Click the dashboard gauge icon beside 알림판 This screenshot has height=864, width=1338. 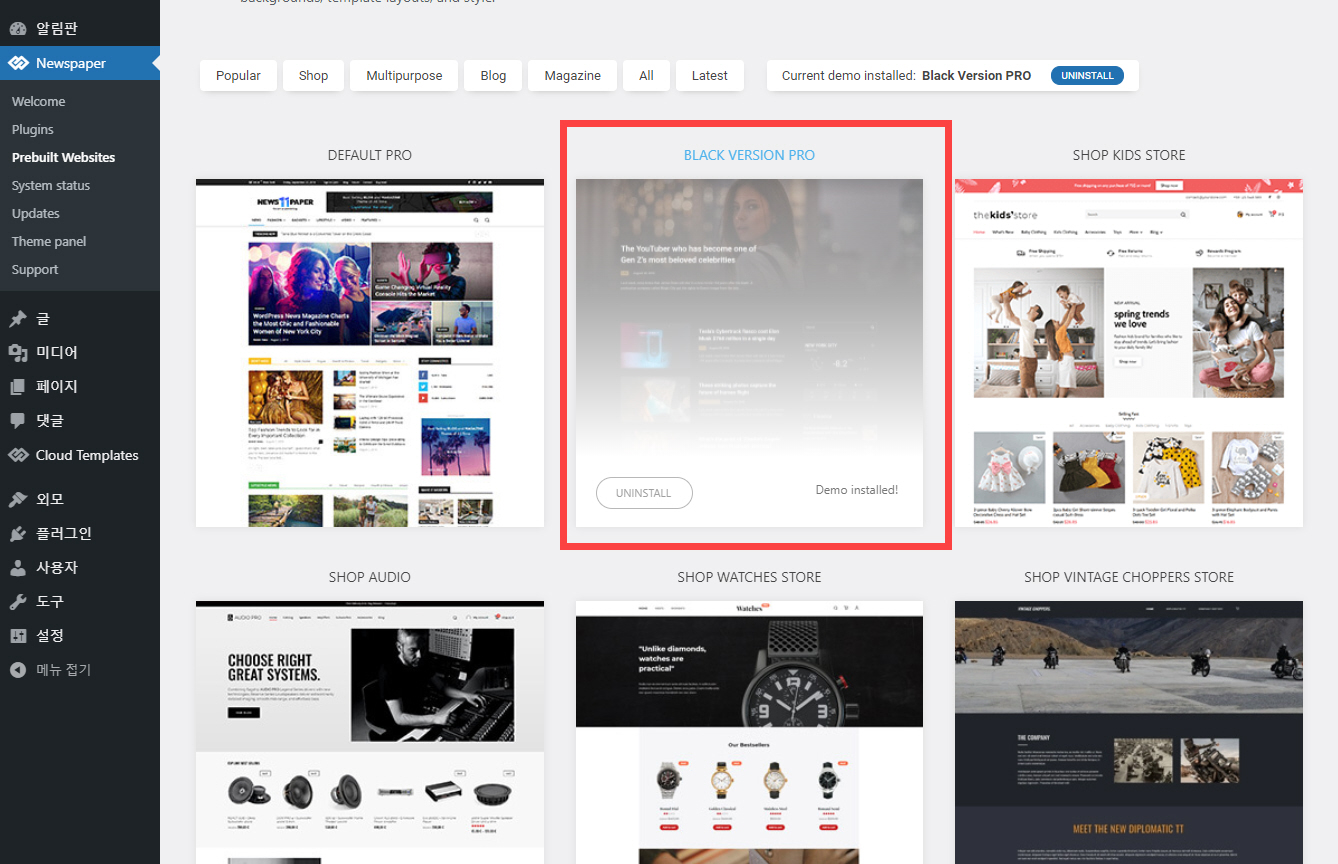[x=18, y=28]
